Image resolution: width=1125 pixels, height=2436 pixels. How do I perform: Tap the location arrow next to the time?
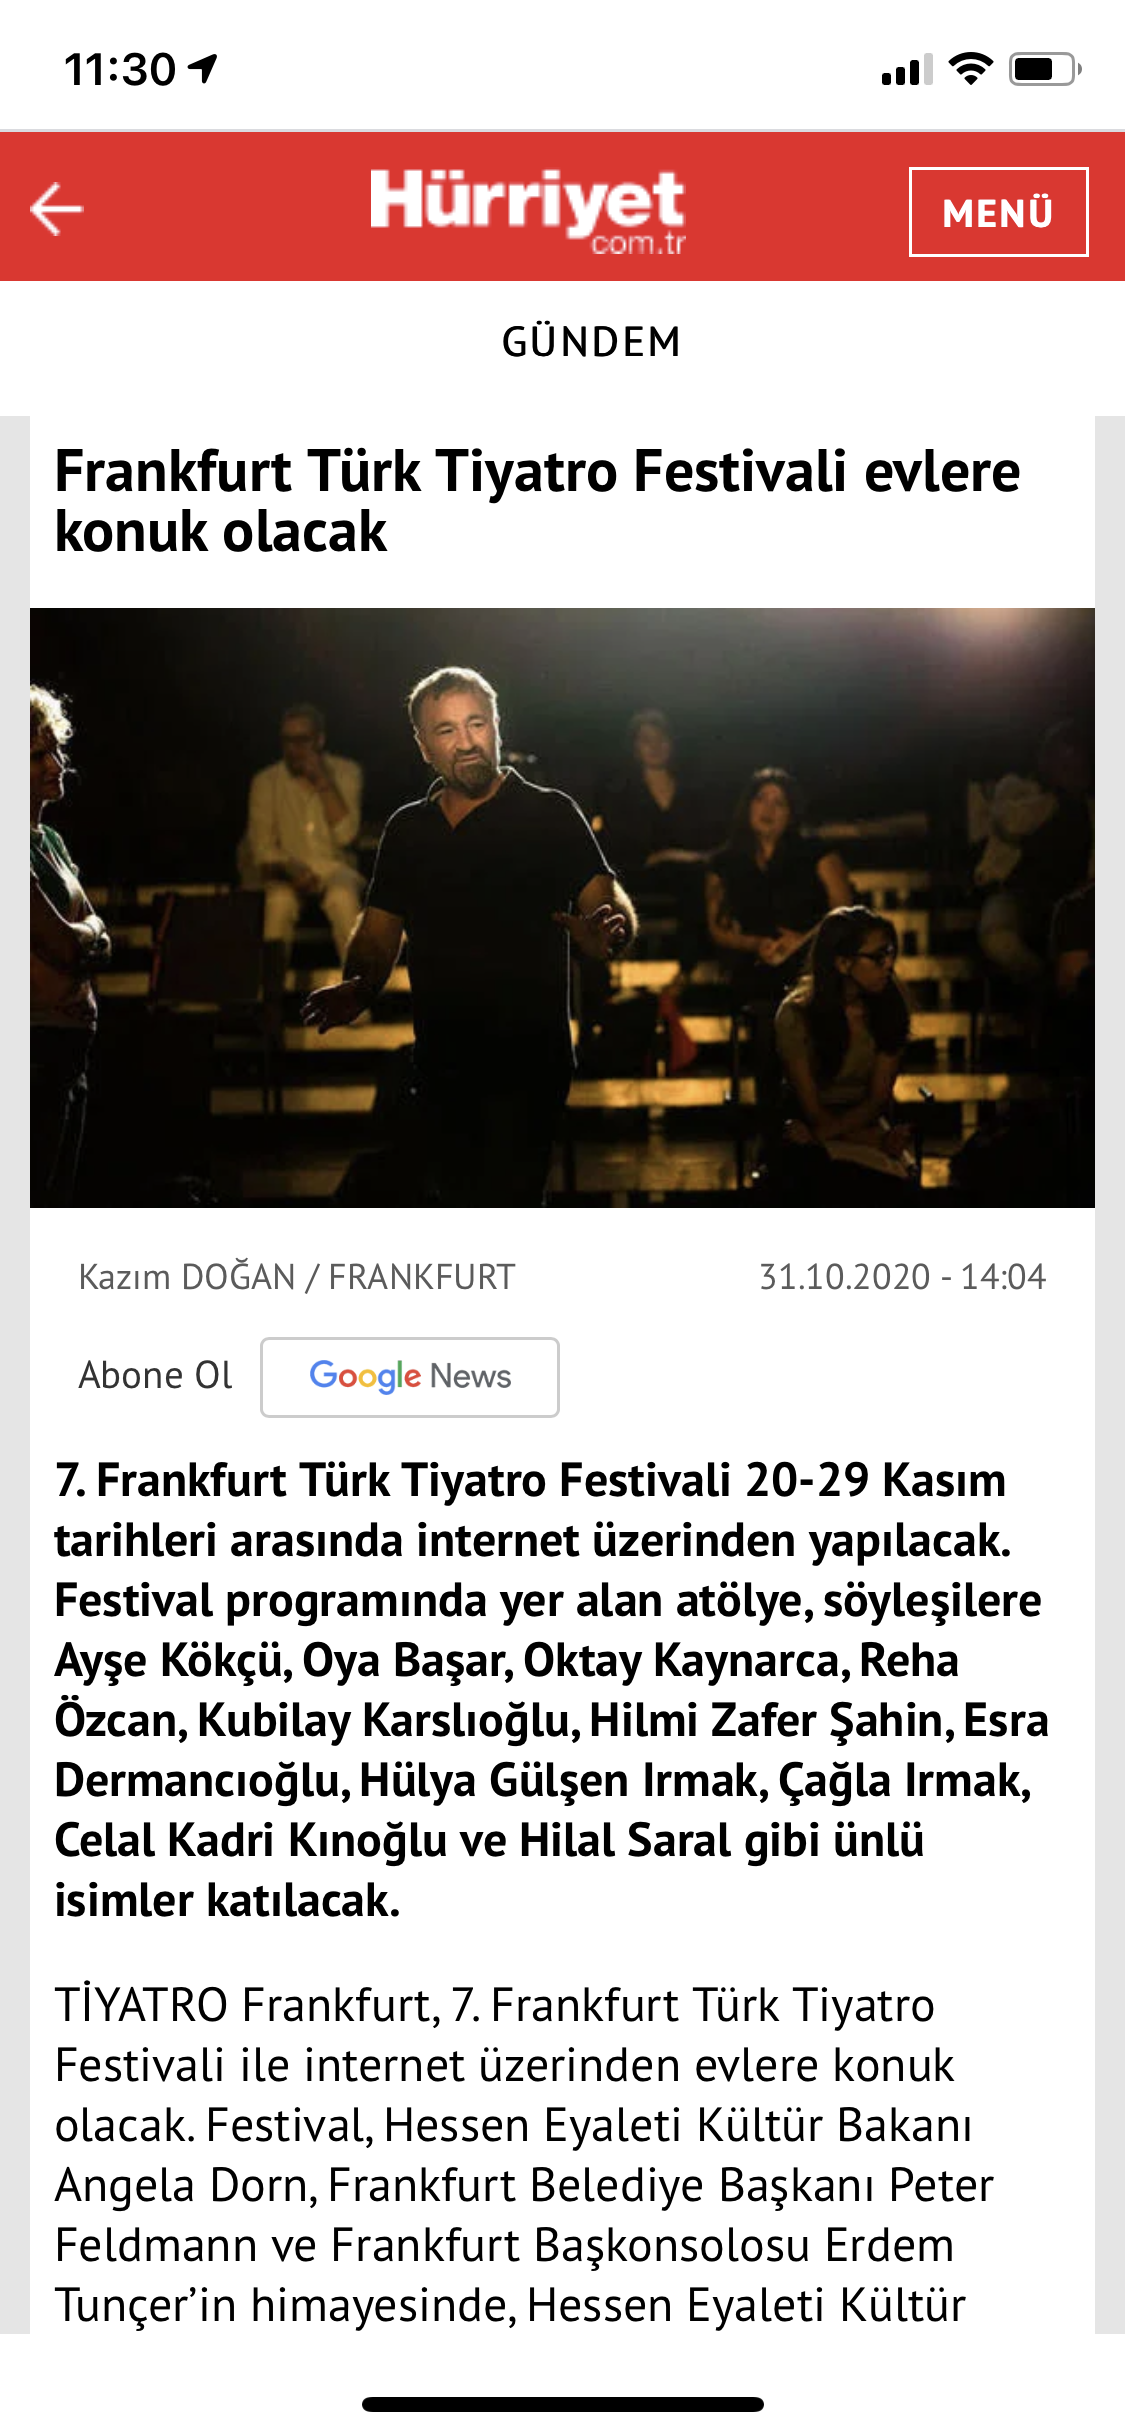pos(204,69)
